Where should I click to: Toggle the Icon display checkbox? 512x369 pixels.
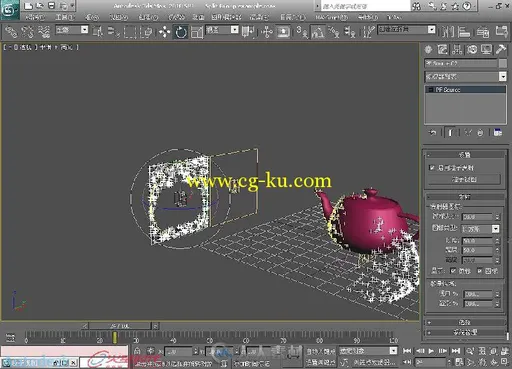[x=480, y=271]
